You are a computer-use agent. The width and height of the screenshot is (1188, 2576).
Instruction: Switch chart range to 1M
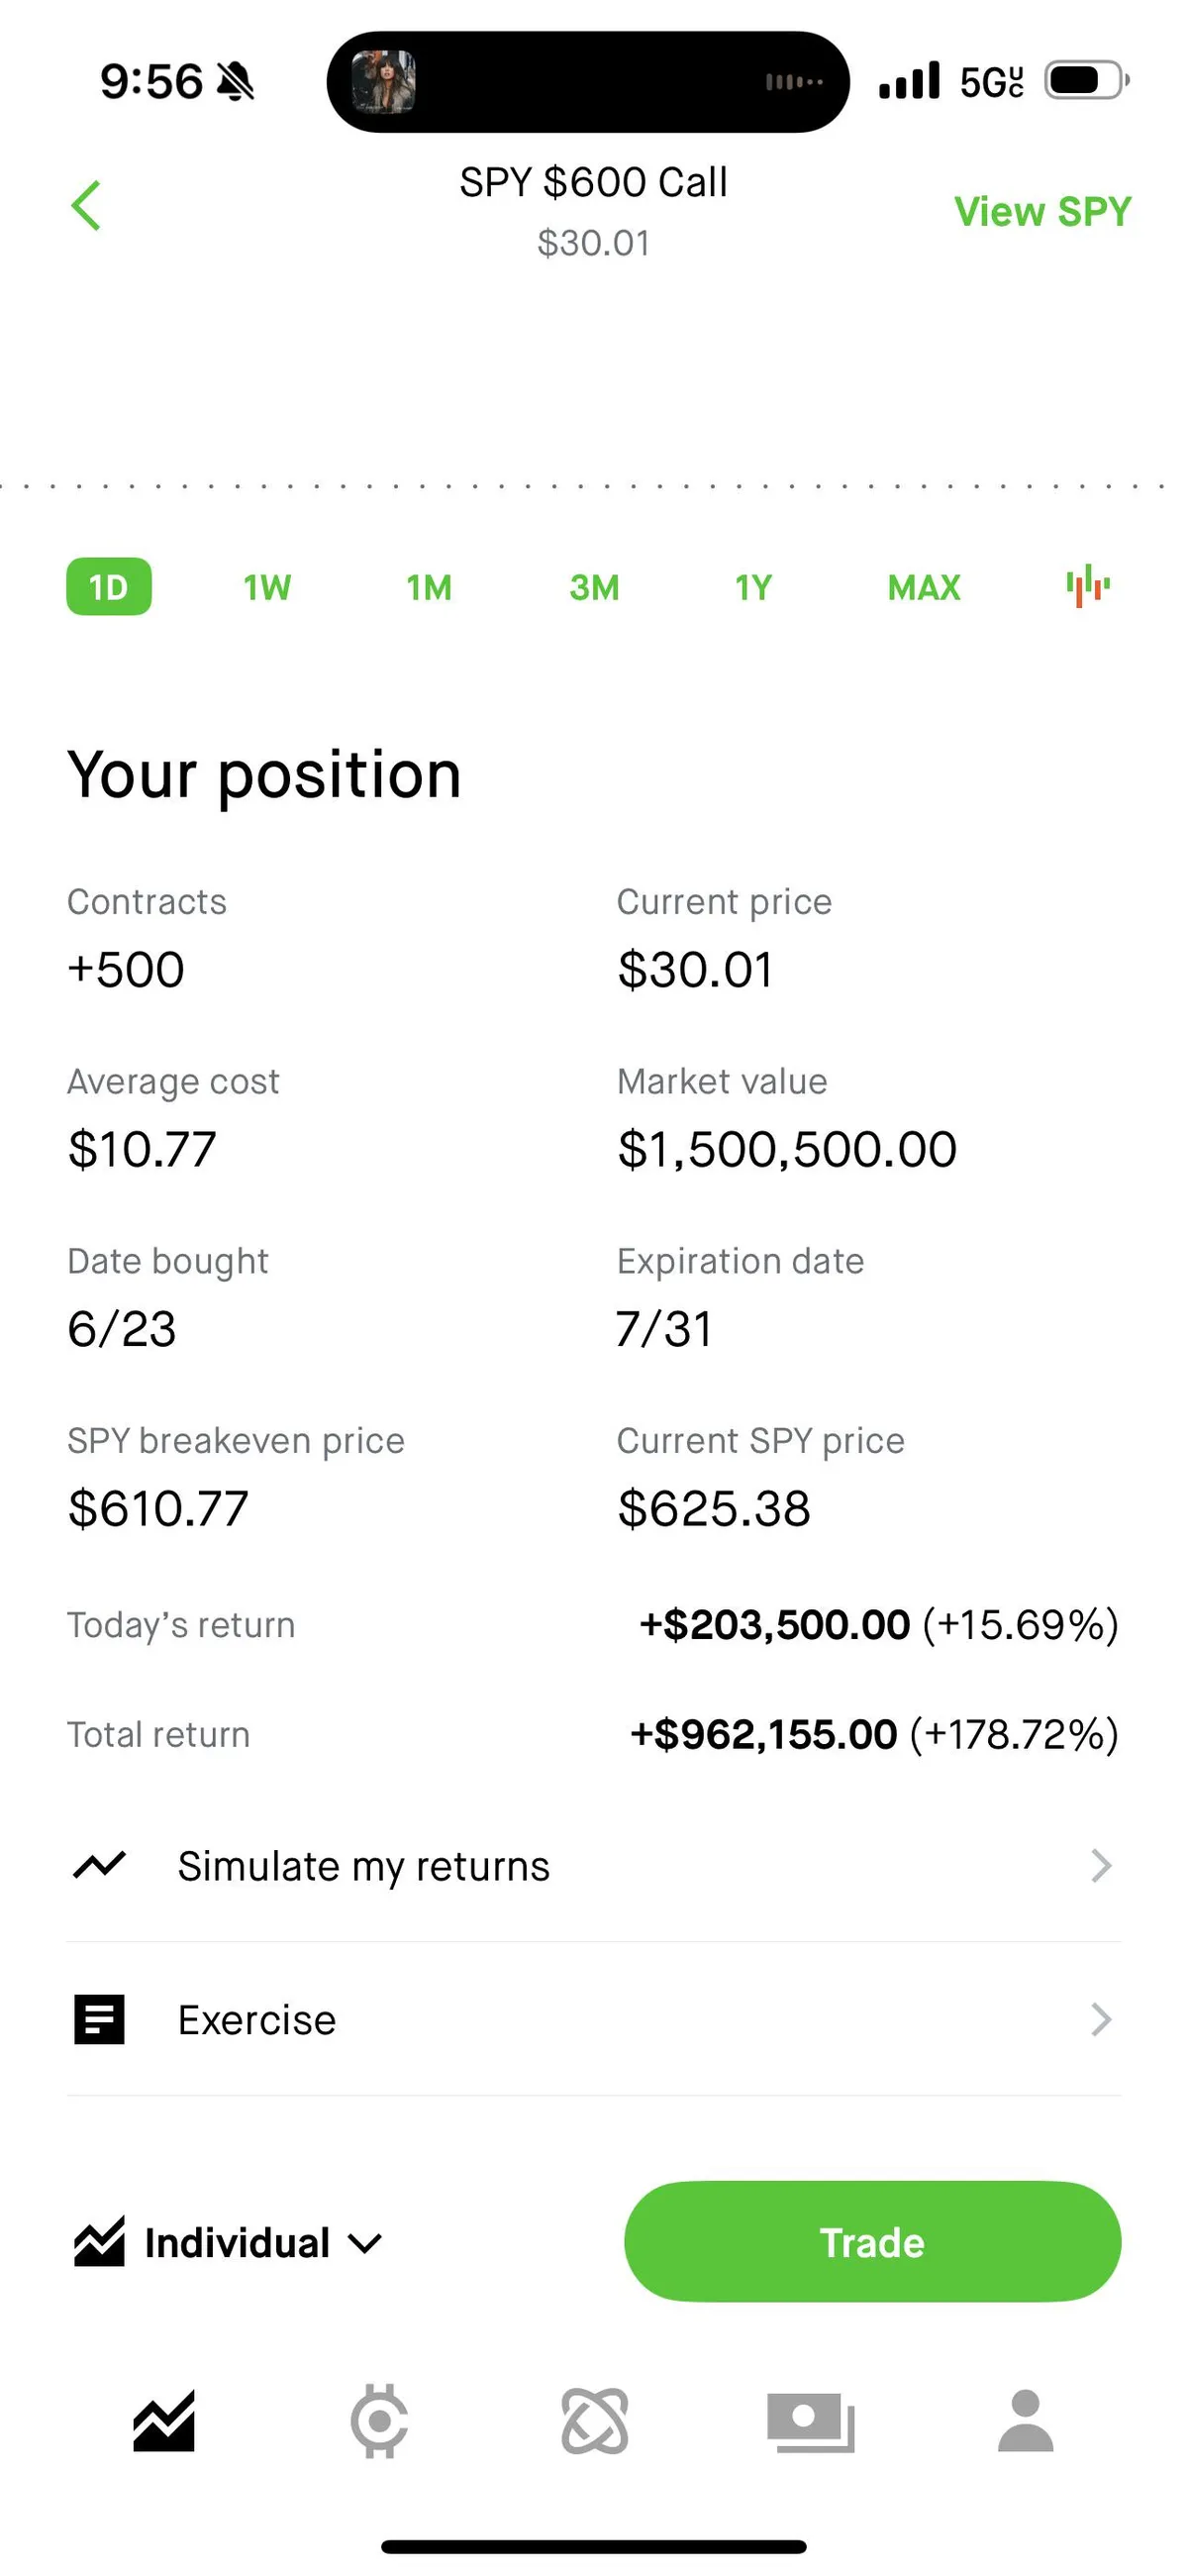pos(429,587)
